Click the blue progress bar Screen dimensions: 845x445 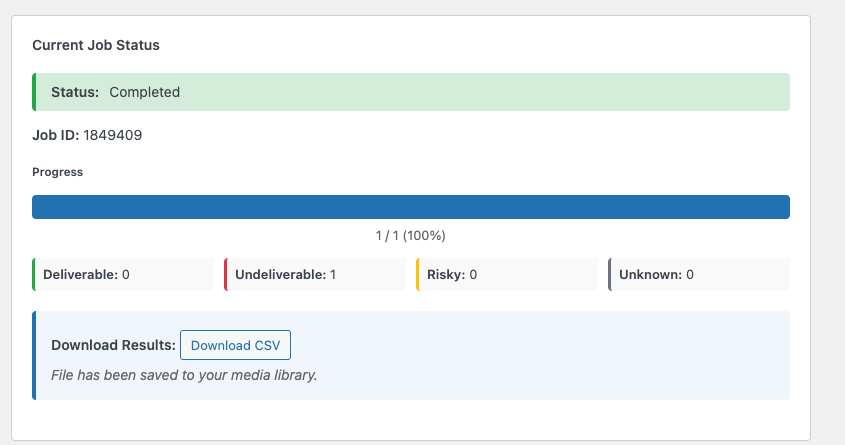pyautogui.click(x=410, y=207)
